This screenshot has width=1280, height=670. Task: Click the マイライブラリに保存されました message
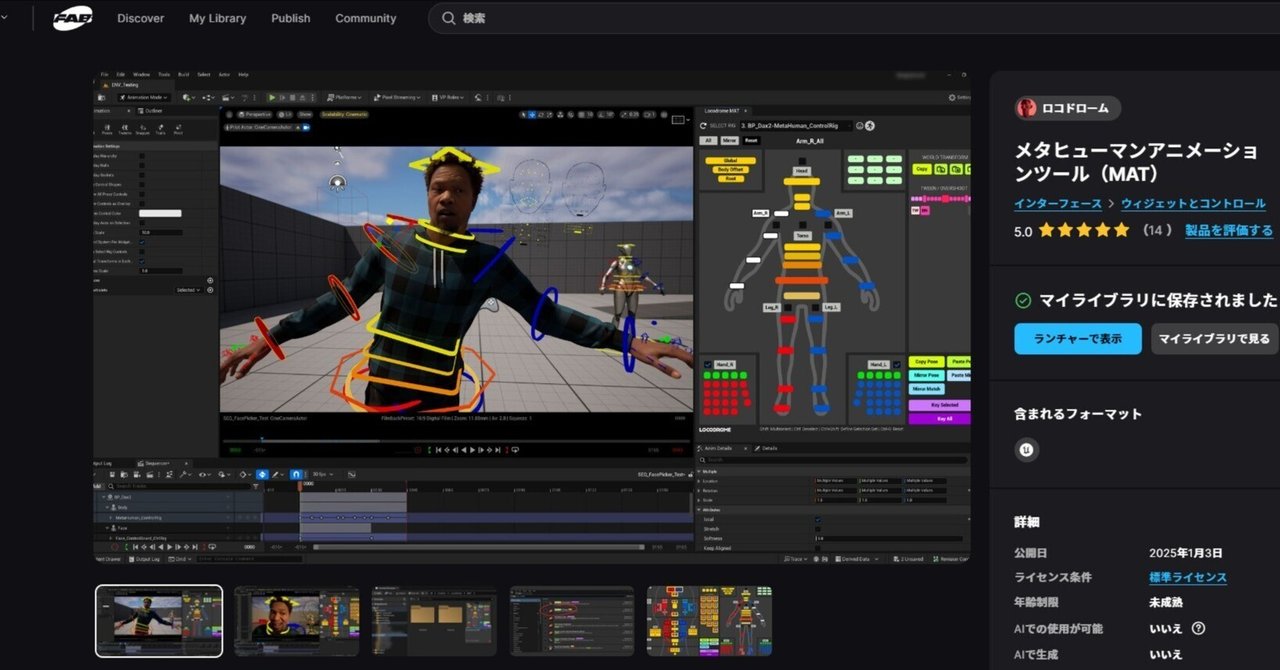click(1159, 301)
